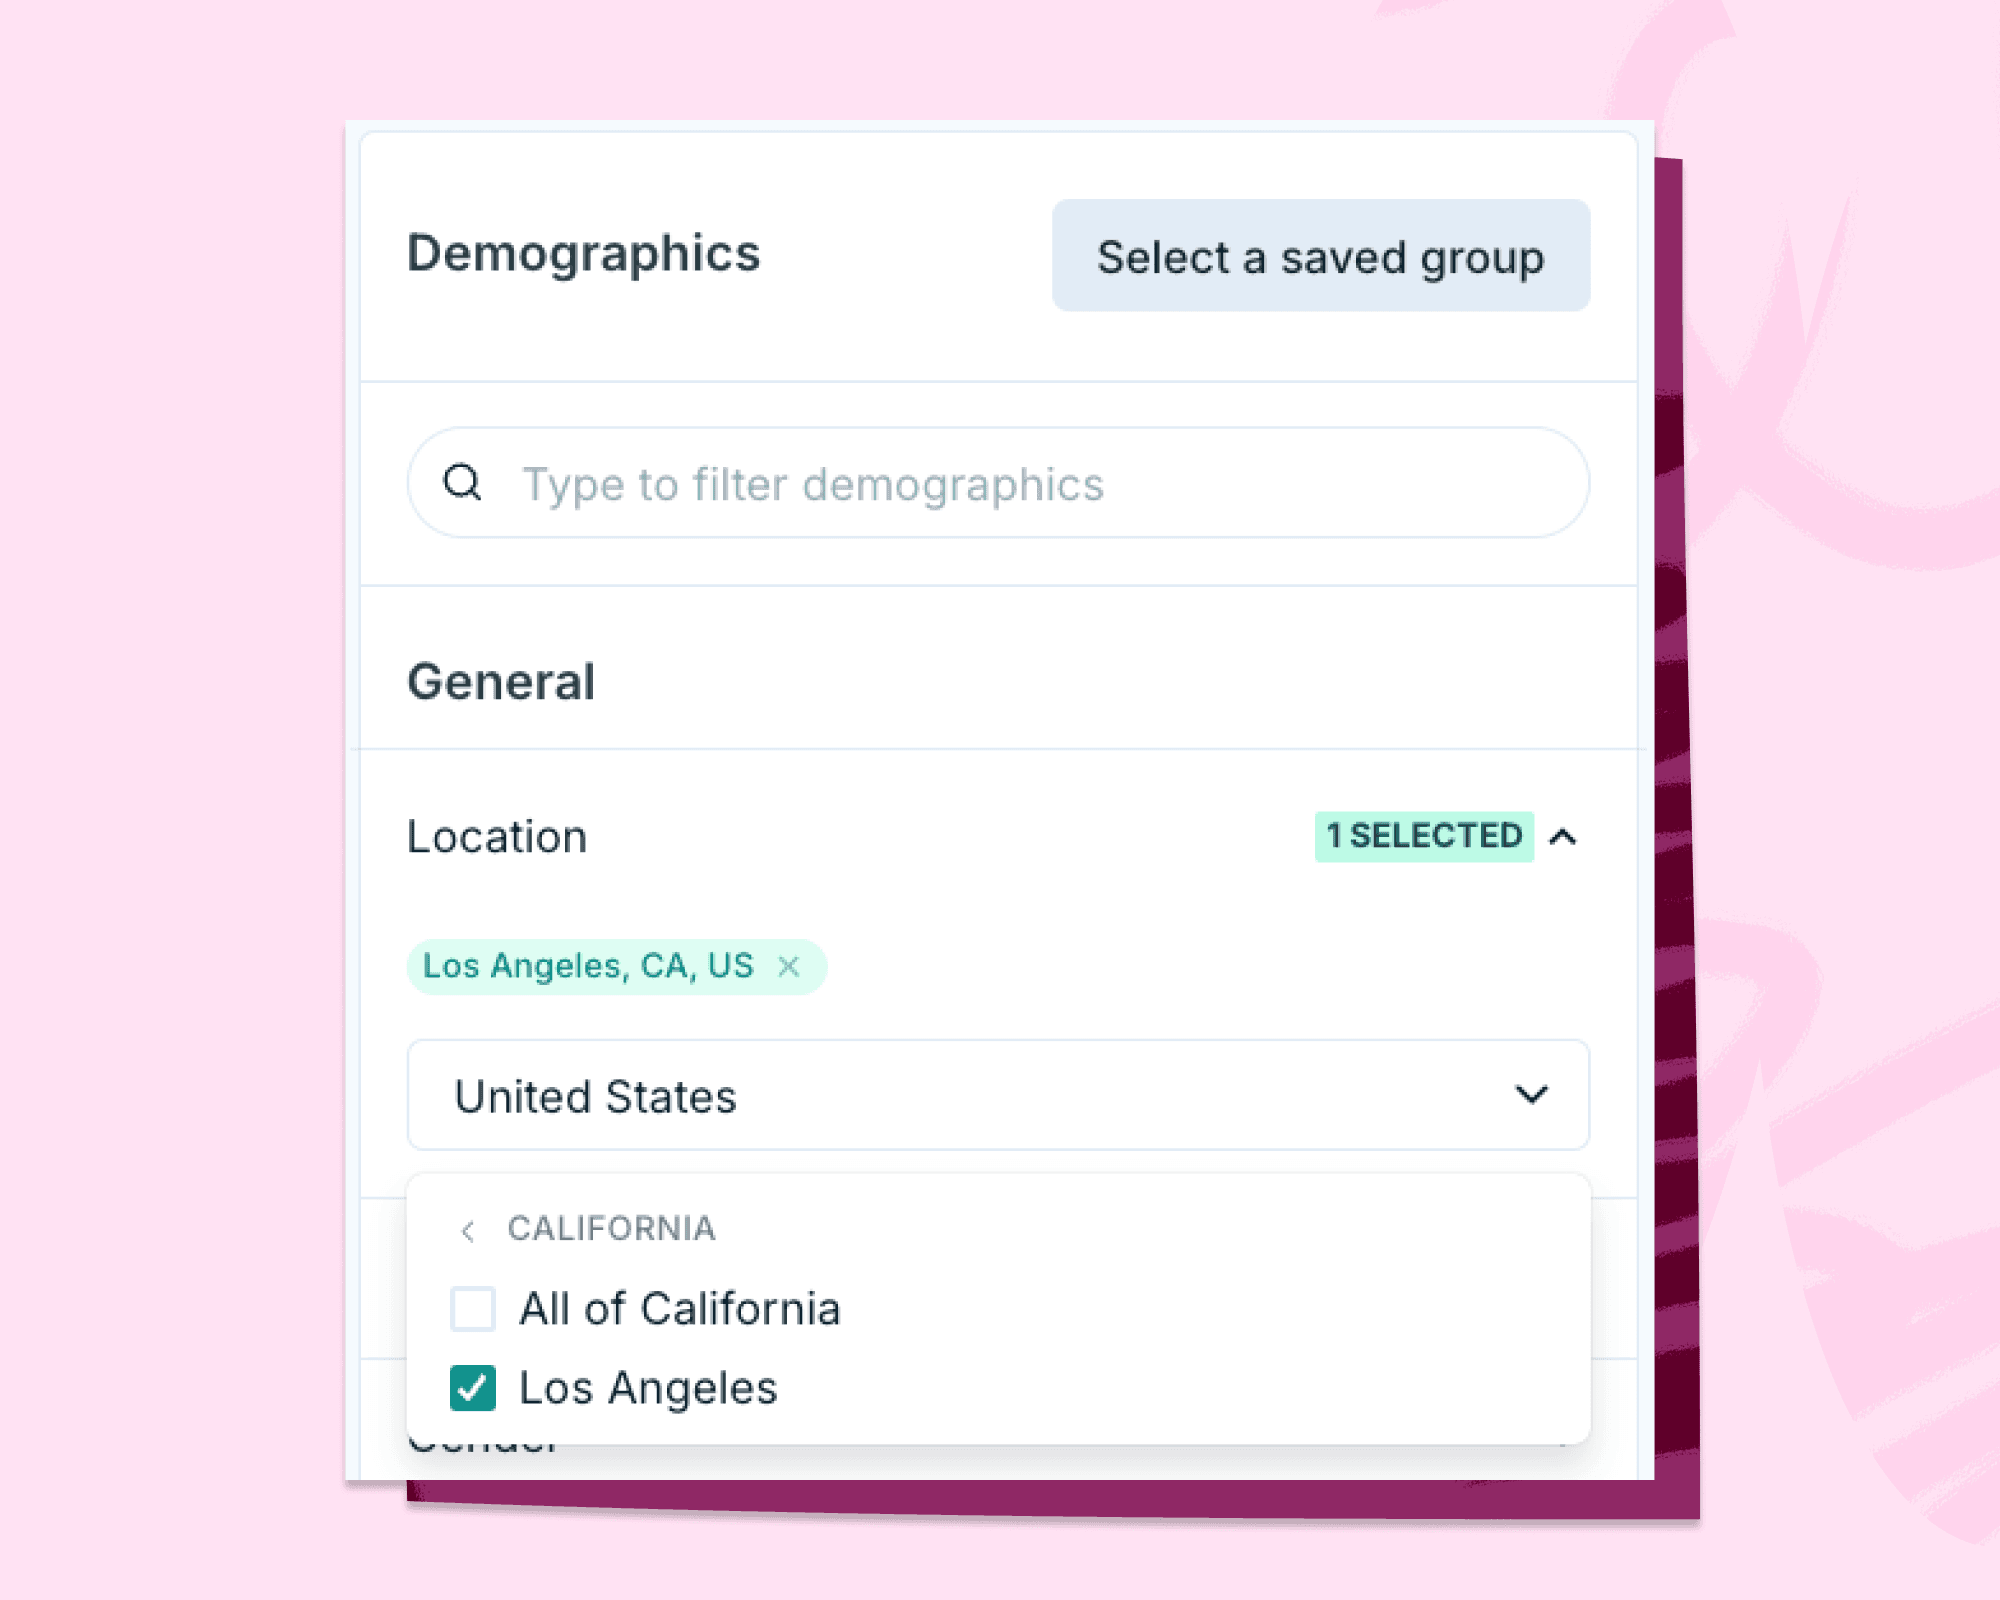
Task: Click the 1 SELECTED badge
Action: pos(1424,836)
